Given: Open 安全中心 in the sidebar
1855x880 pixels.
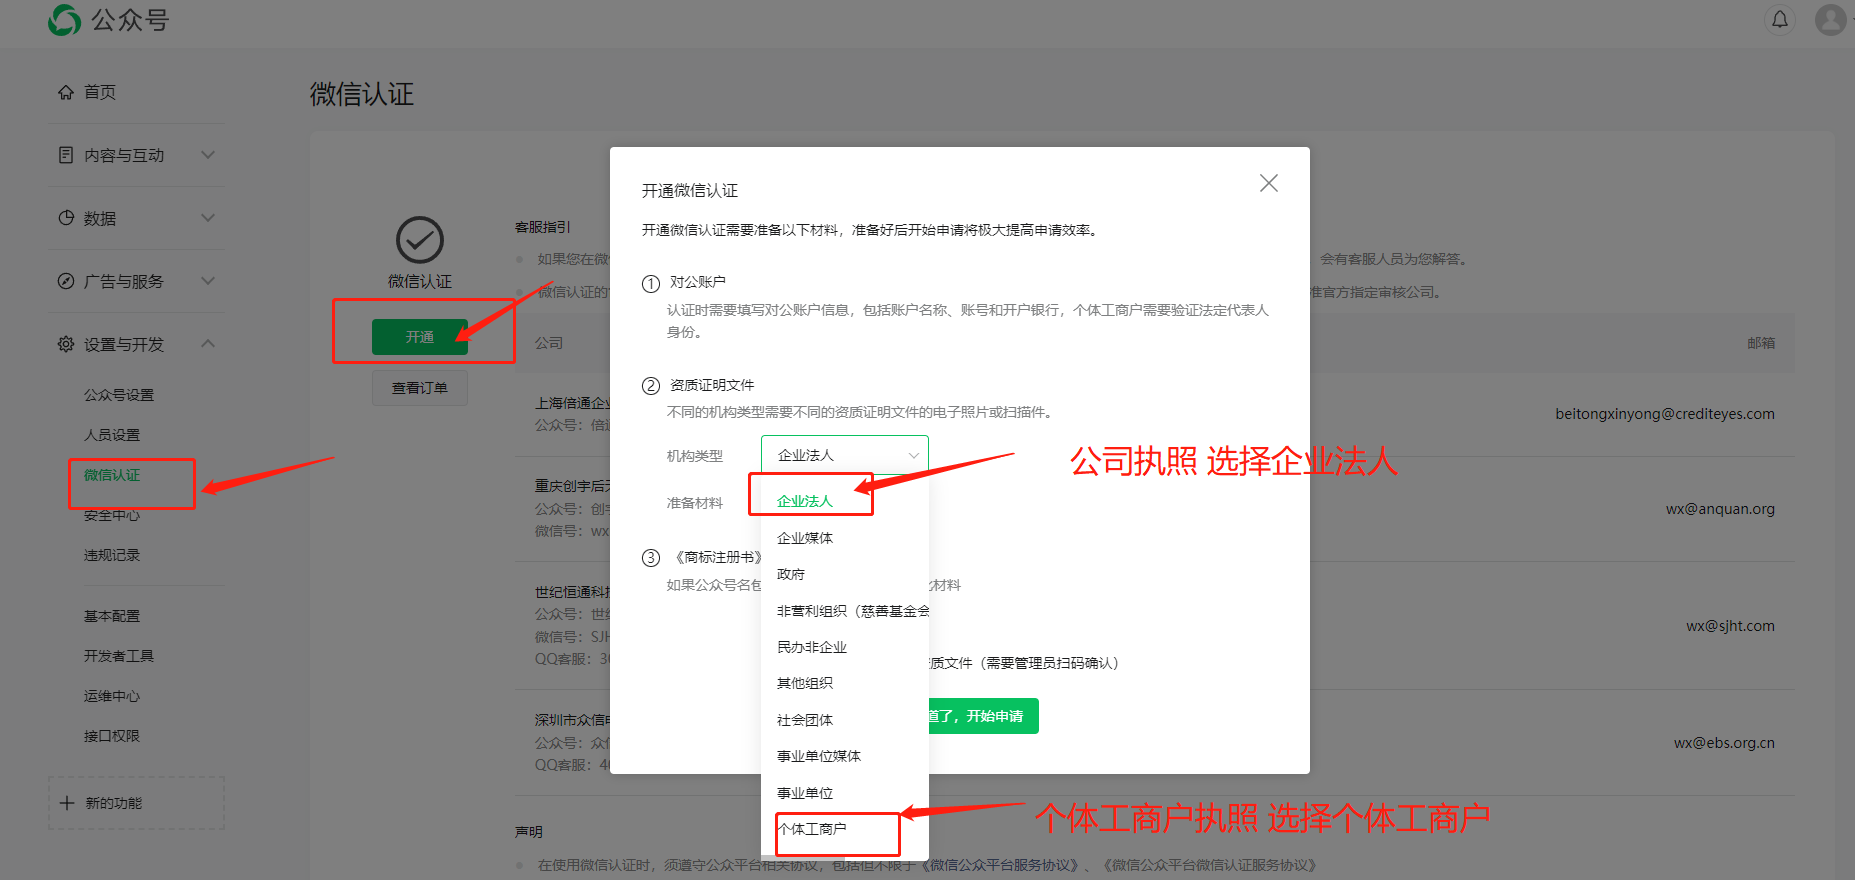Looking at the screenshot, I should click(x=112, y=515).
